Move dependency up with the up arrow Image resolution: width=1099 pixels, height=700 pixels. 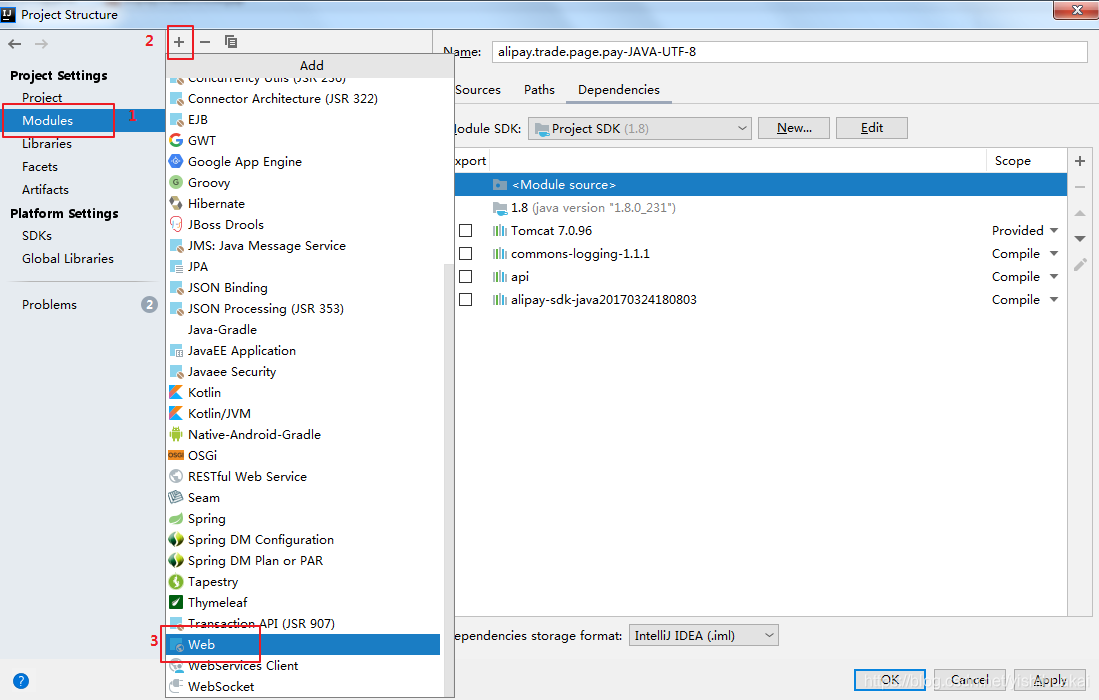click(x=1080, y=213)
